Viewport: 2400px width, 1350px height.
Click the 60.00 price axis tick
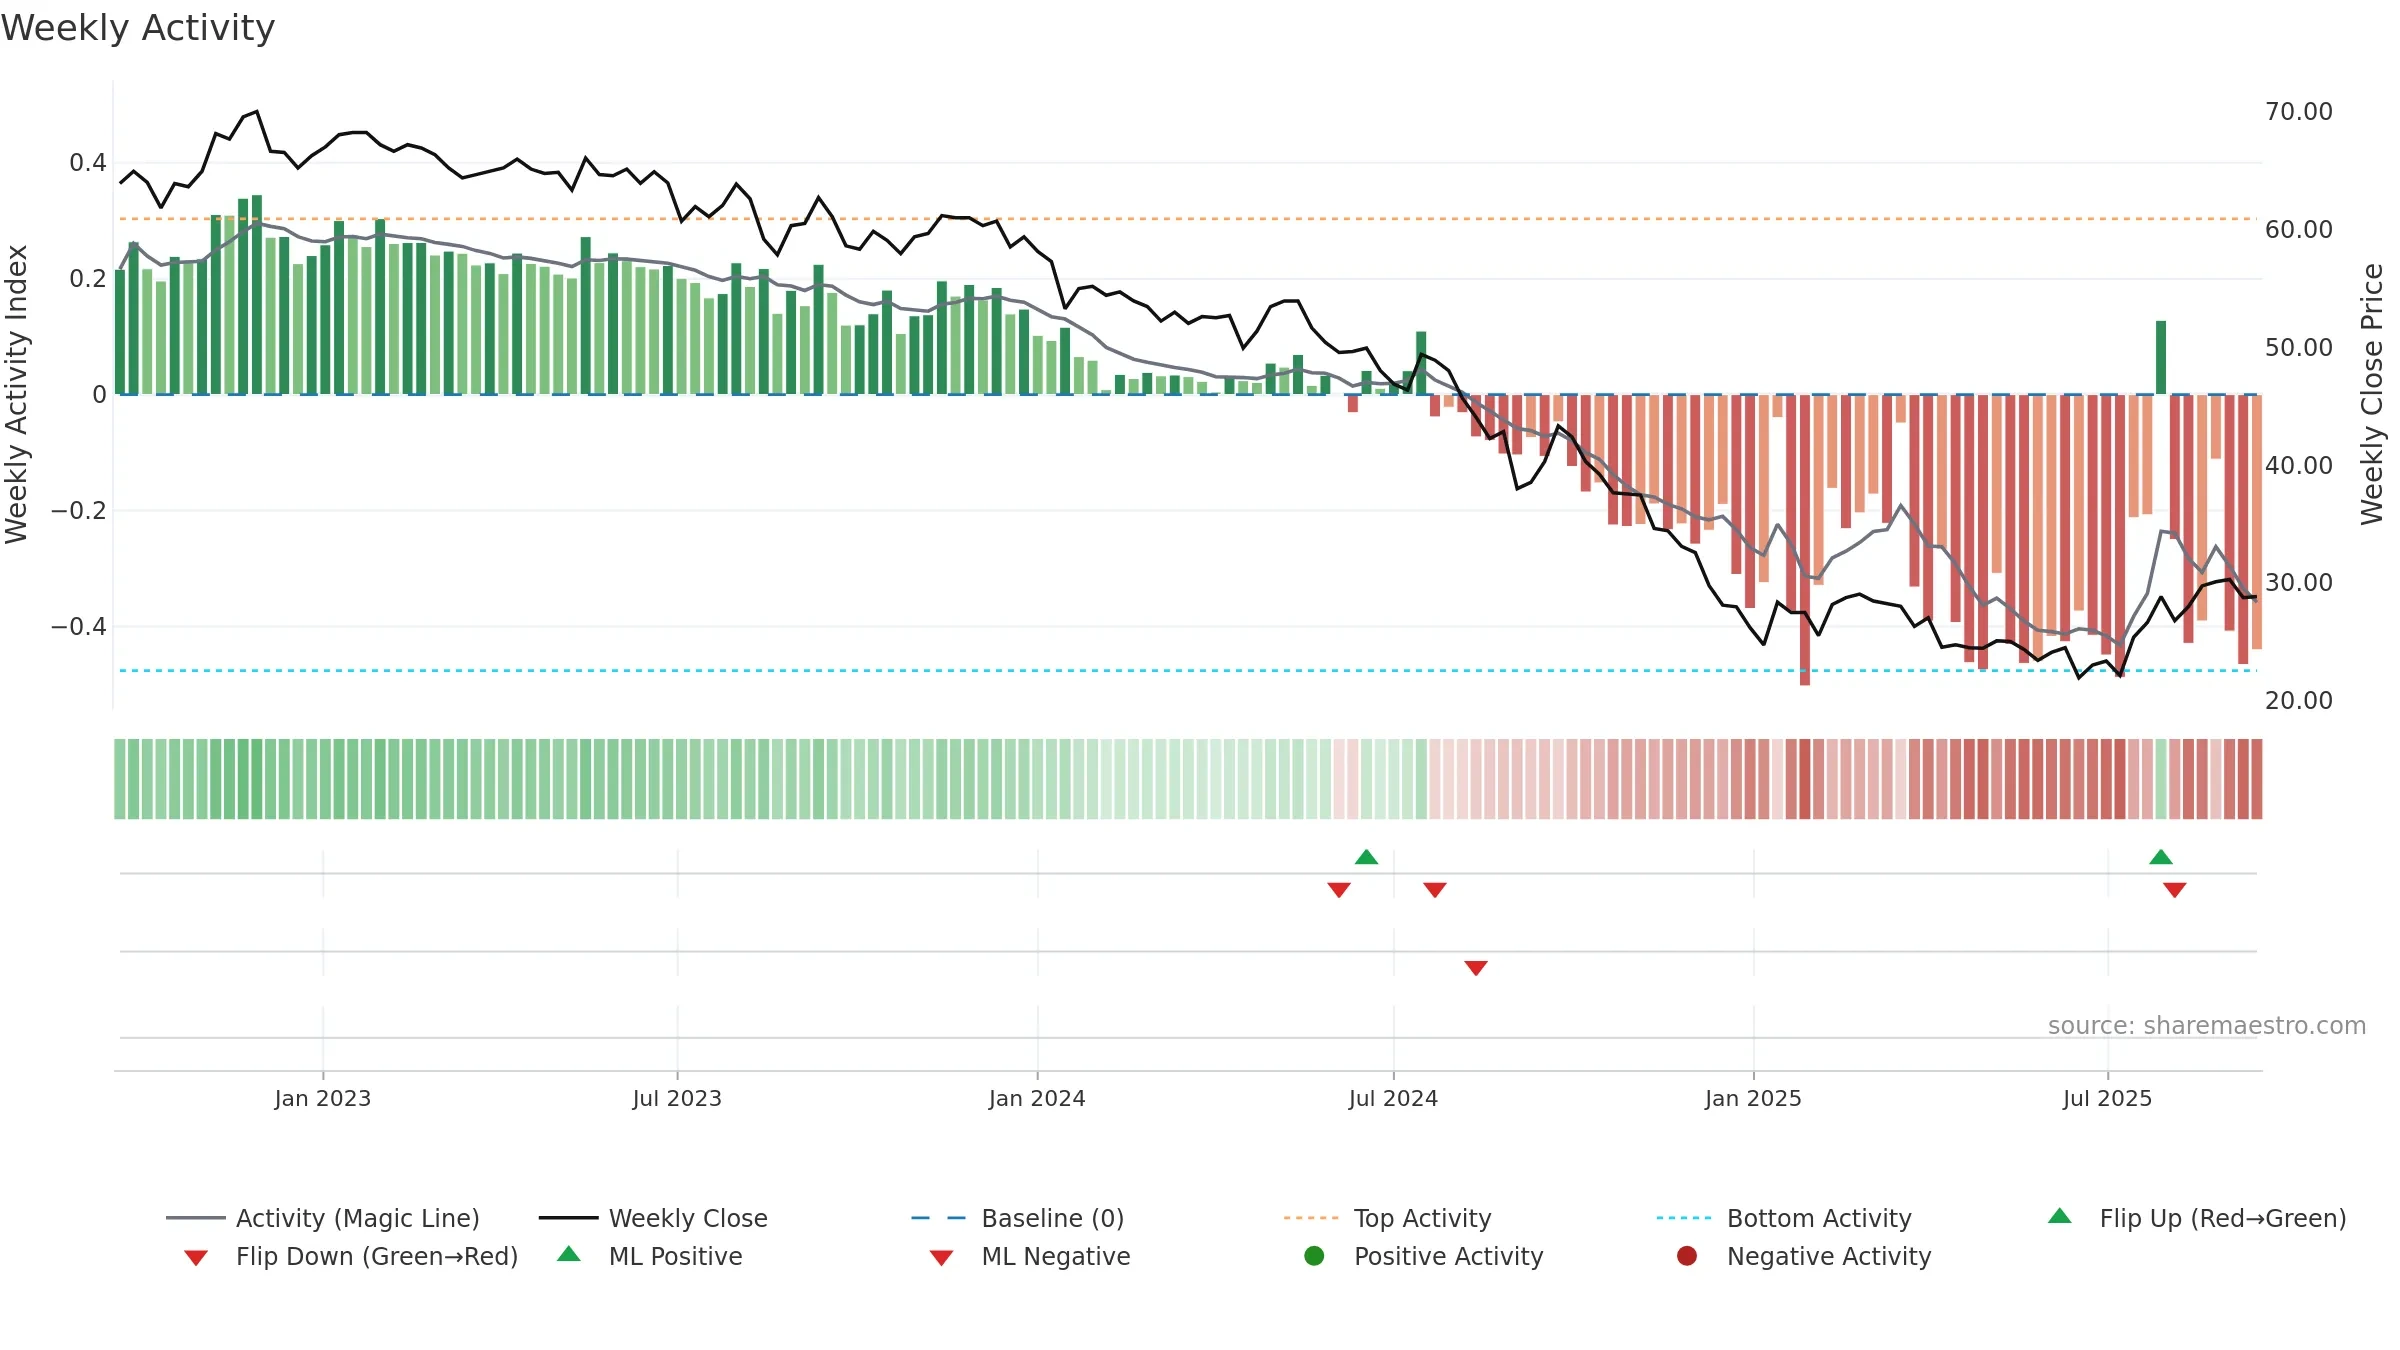pyautogui.click(x=2299, y=229)
